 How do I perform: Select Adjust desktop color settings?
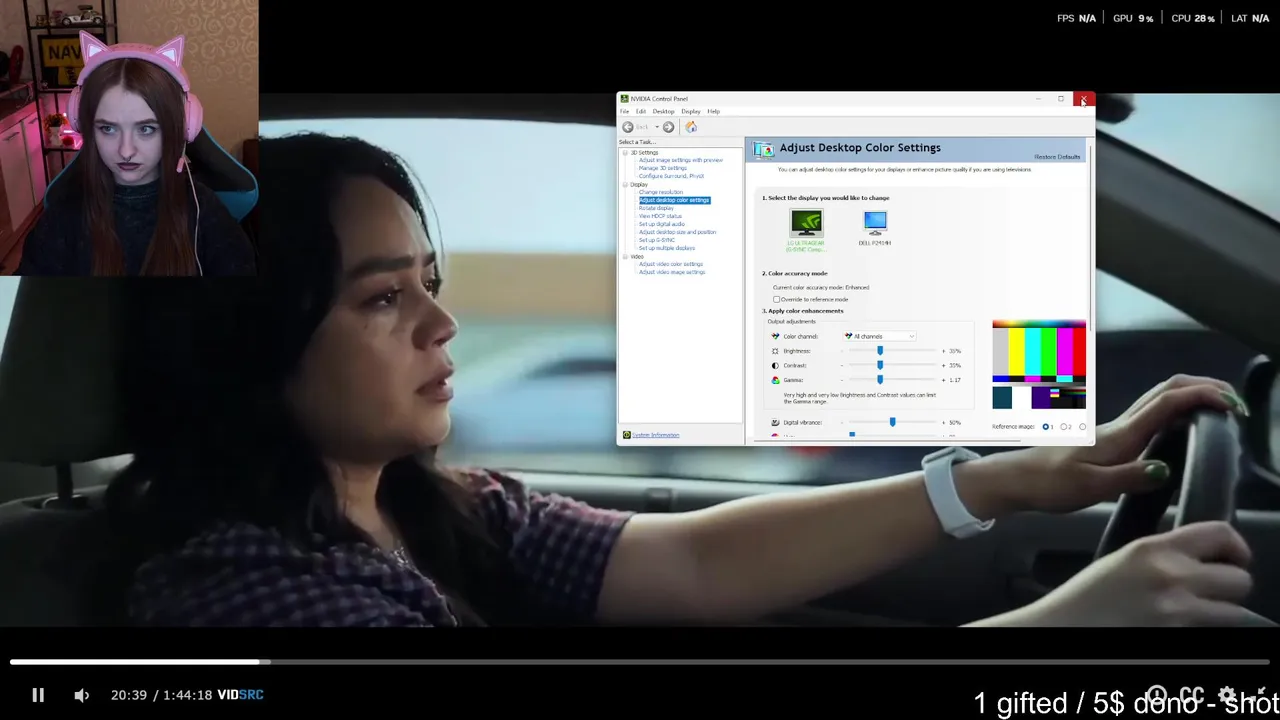674,200
